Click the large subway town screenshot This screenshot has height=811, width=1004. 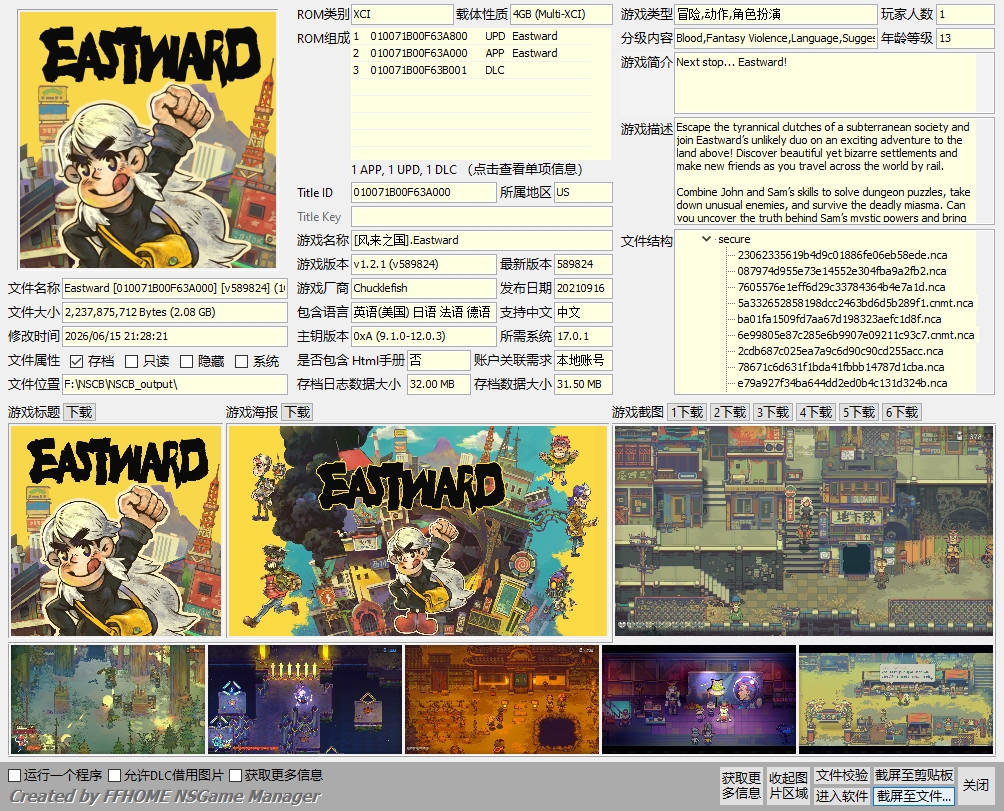(x=804, y=531)
